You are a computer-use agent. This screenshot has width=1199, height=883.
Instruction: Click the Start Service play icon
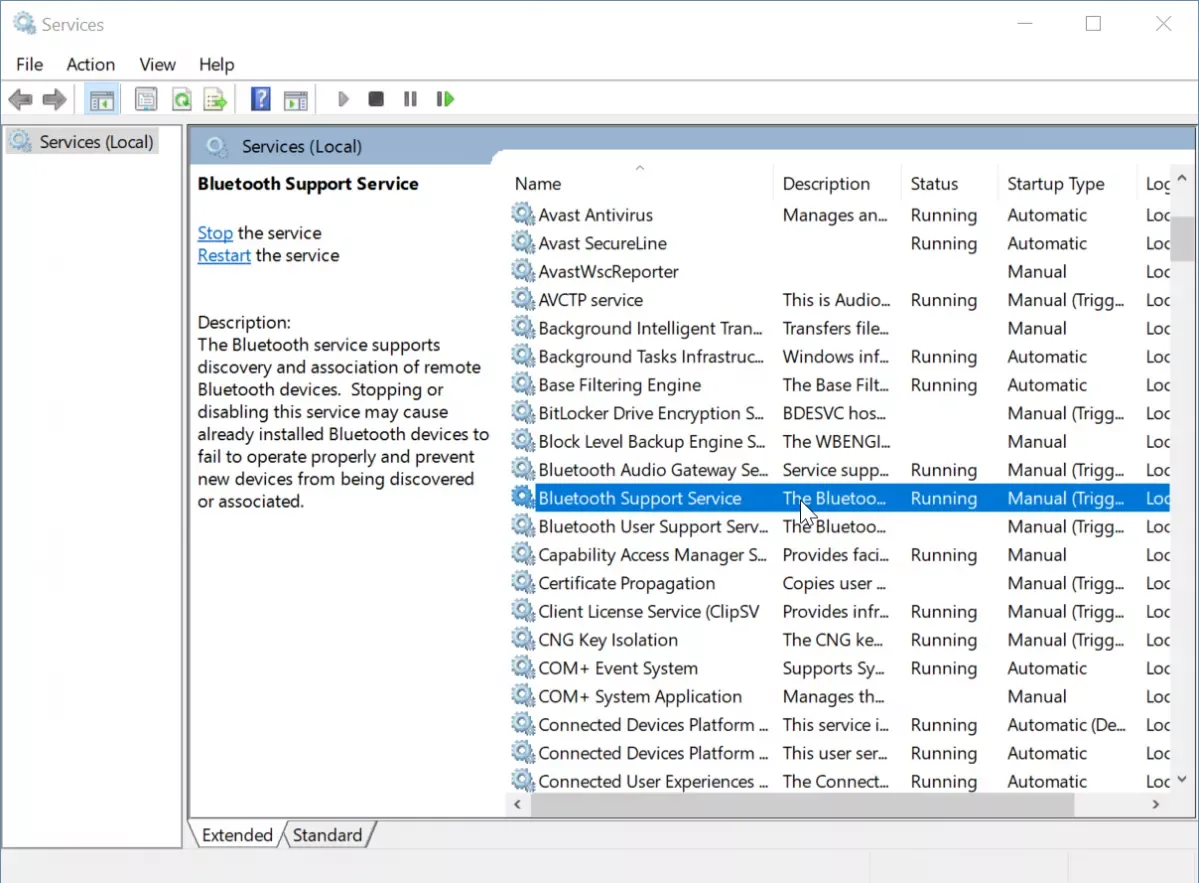tap(343, 99)
